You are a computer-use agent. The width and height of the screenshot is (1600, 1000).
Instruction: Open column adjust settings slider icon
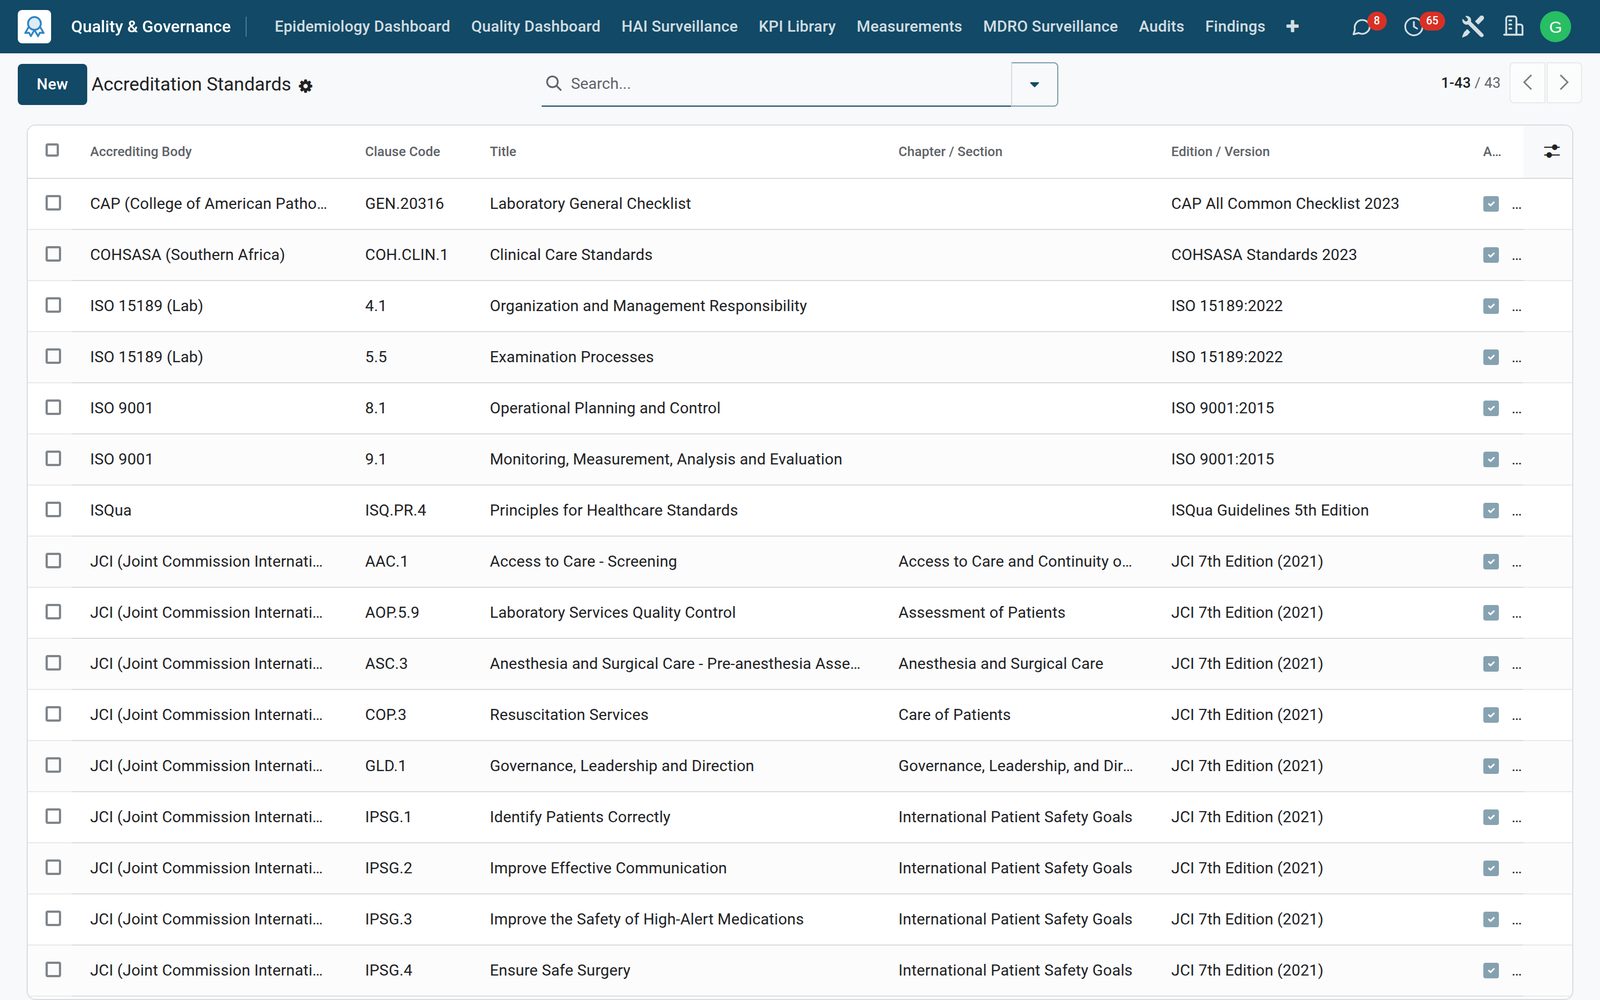(x=1551, y=151)
